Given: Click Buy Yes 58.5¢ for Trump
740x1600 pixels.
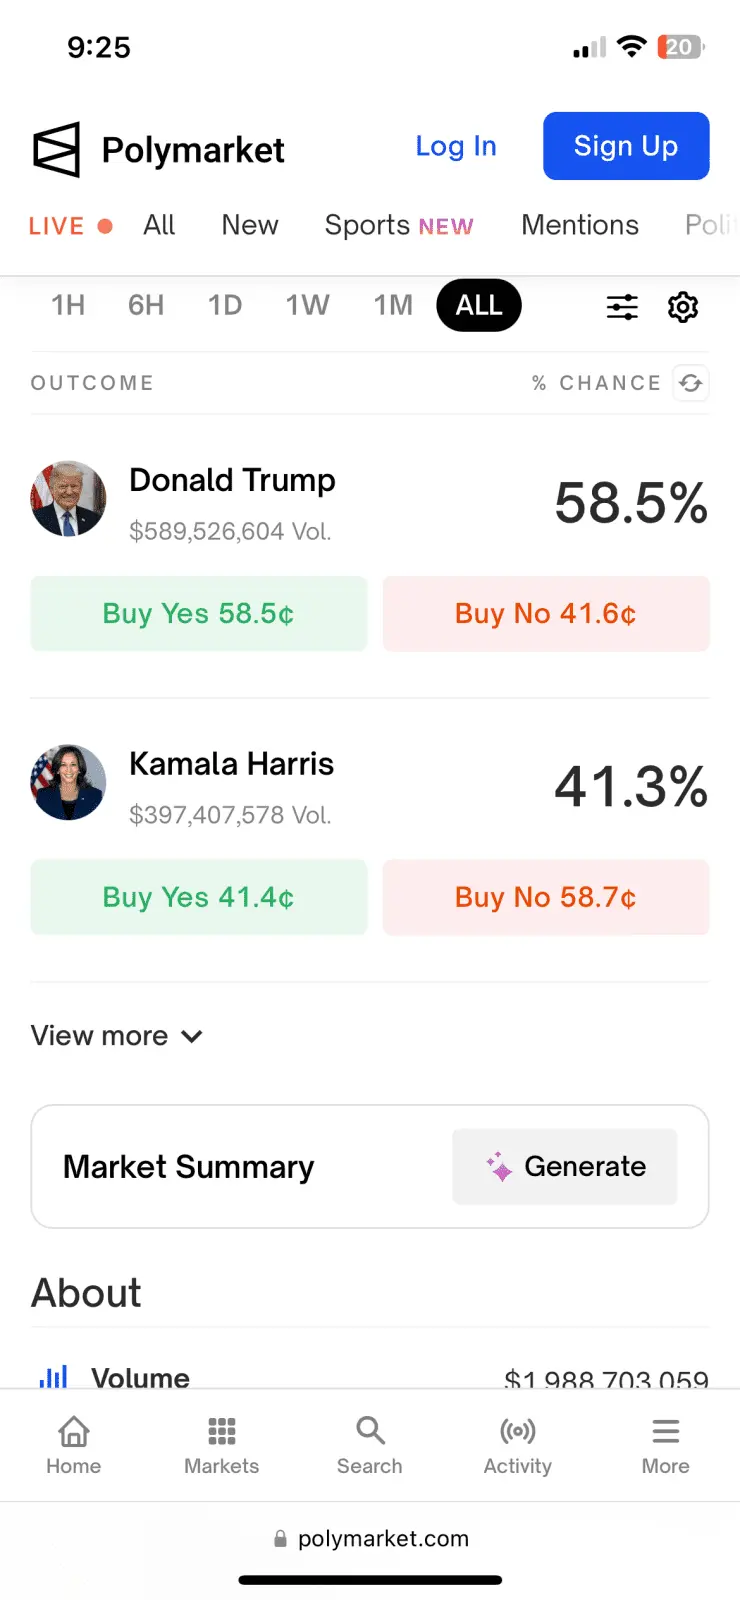Looking at the screenshot, I should 199,614.
